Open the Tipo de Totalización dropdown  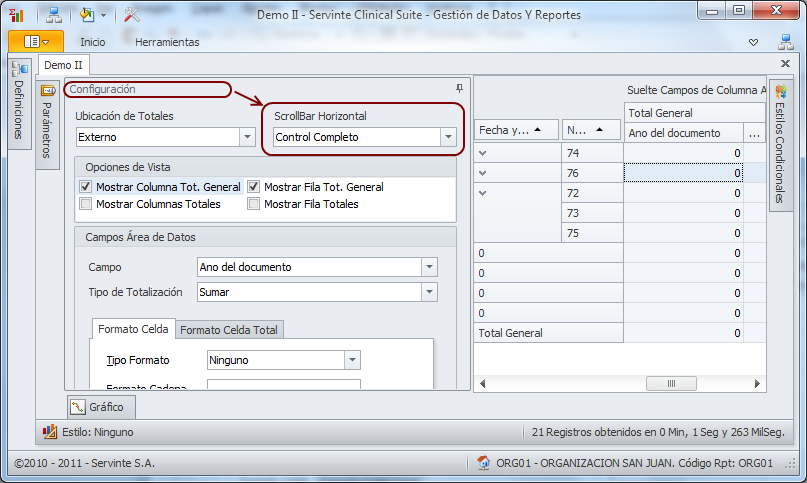(x=429, y=292)
